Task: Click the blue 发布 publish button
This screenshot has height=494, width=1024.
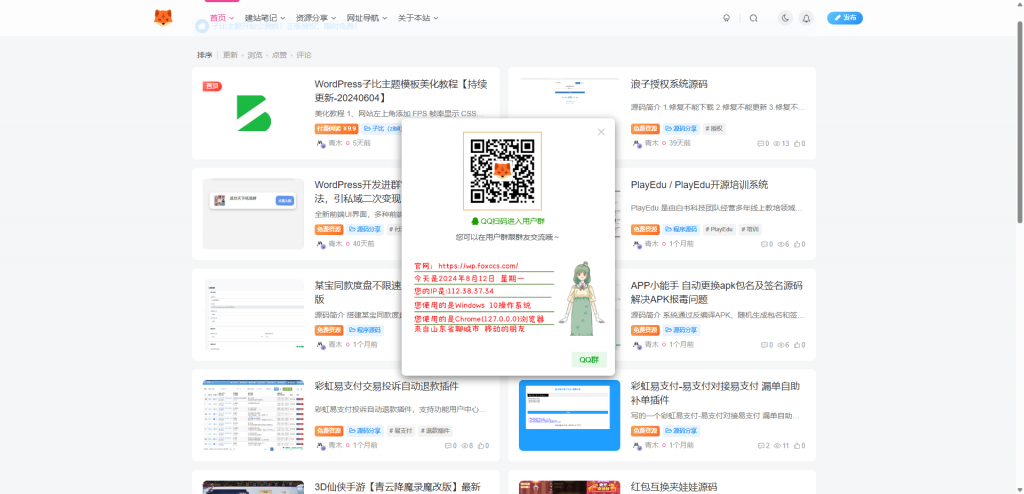Action: pos(845,18)
